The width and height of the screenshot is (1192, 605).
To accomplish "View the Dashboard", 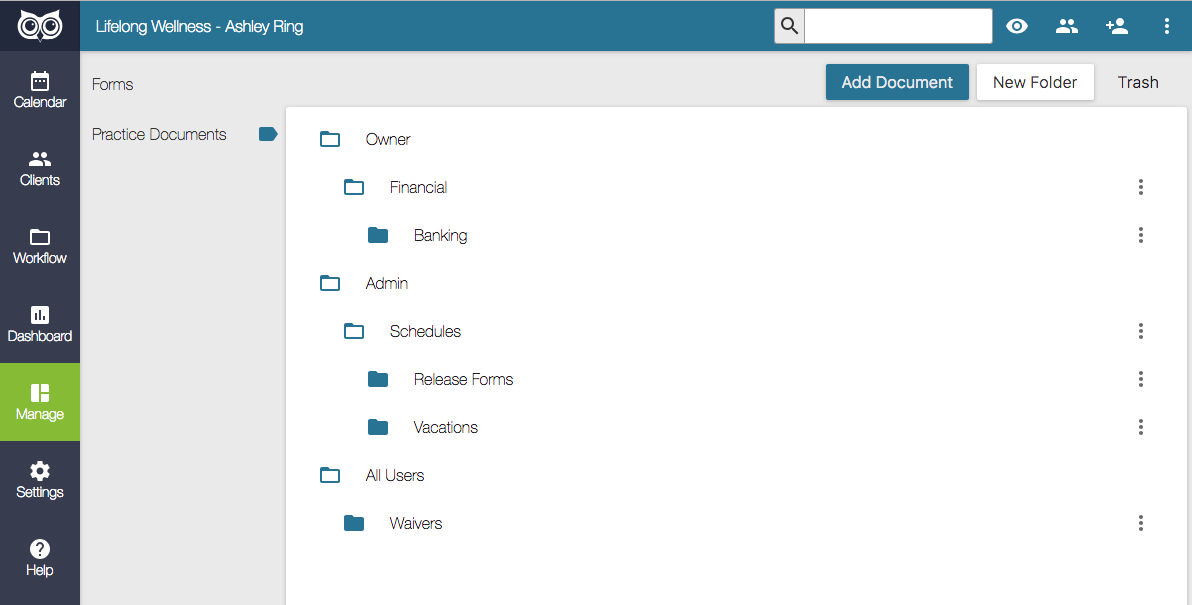I will pos(40,323).
